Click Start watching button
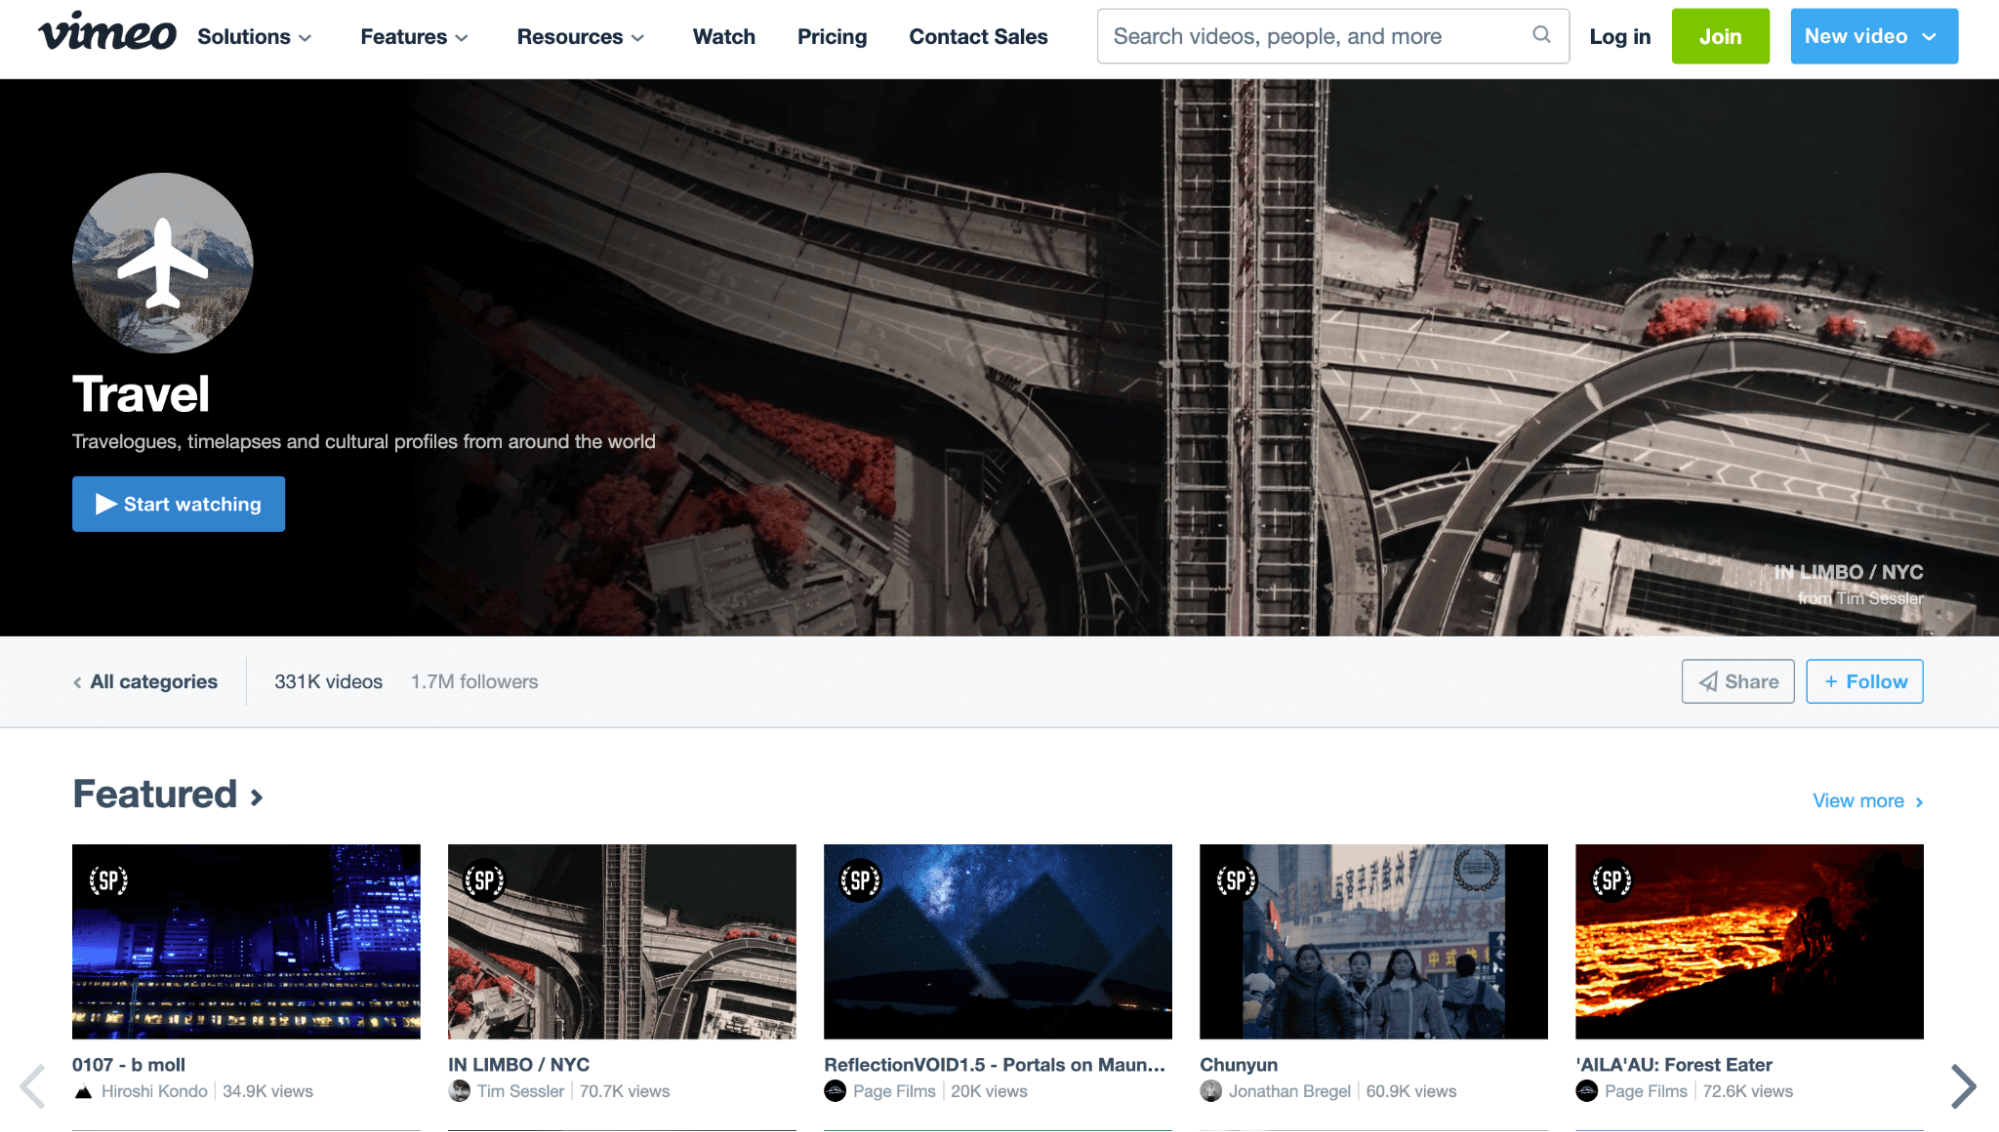 (178, 504)
